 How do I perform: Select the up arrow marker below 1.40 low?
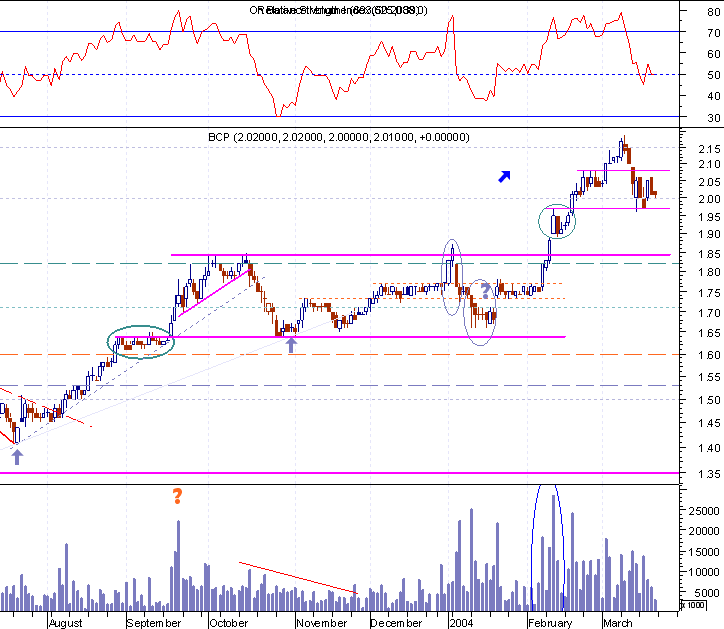pos(17,457)
